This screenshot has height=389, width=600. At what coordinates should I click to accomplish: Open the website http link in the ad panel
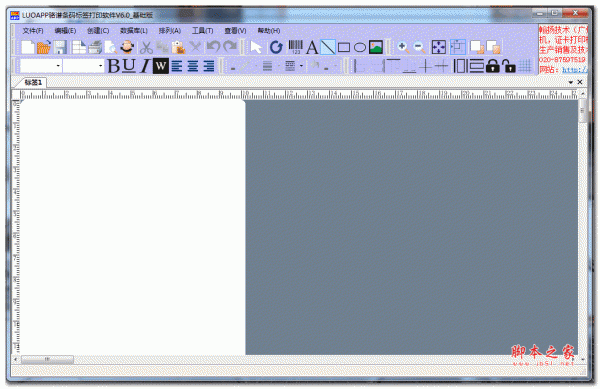coord(574,70)
